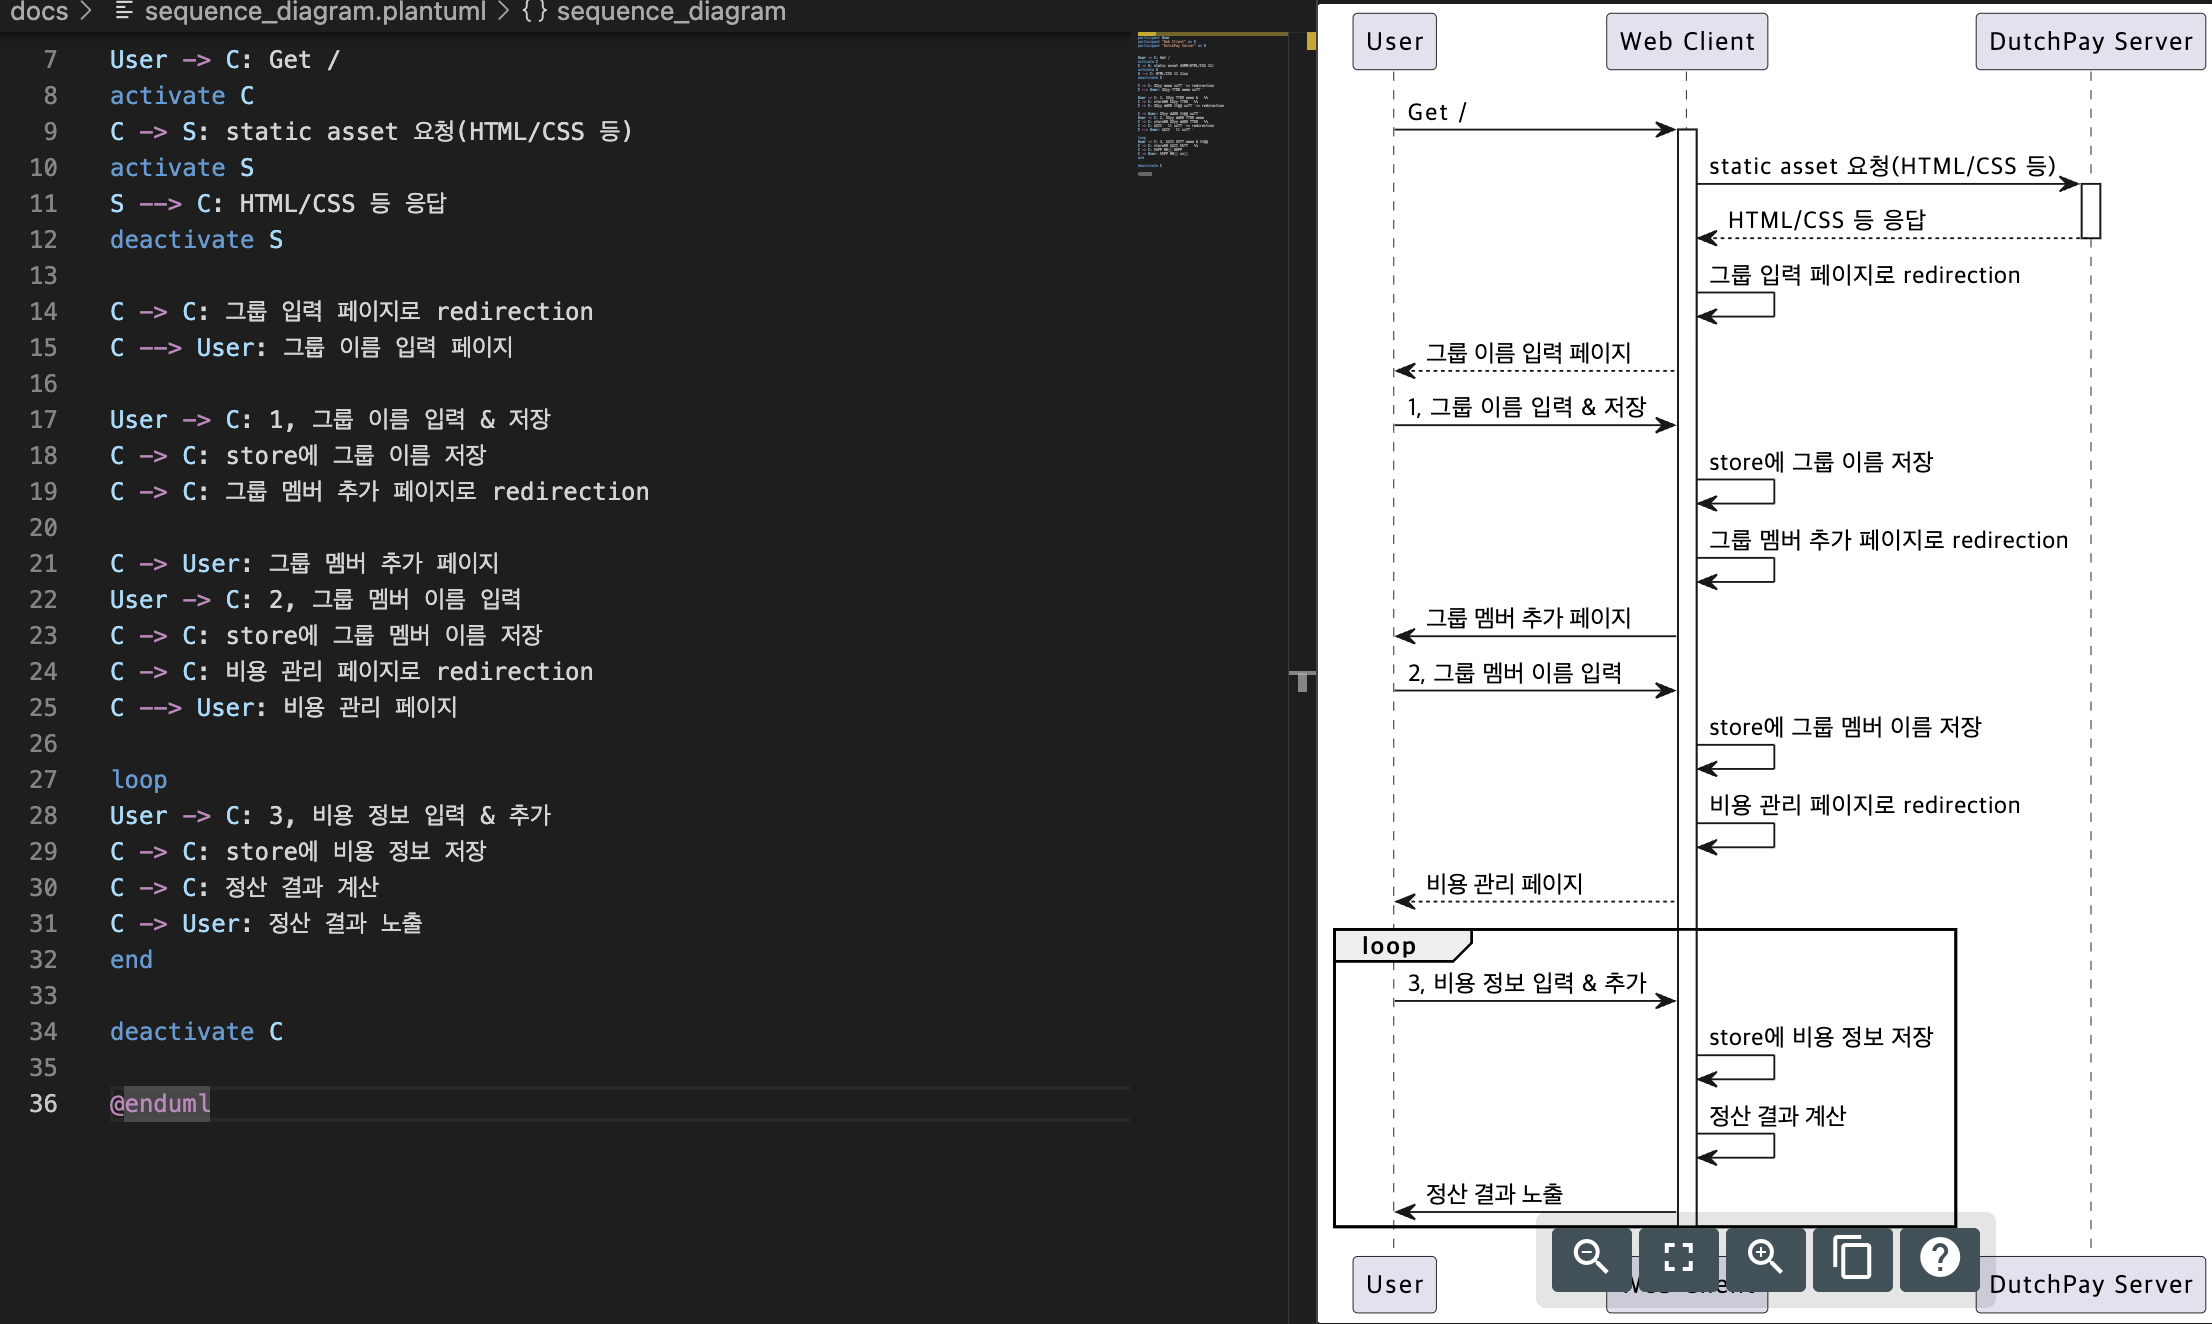2212x1324 pixels.
Task: Click 'deactivate C' on line 34
Action: (x=196, y=1031)
